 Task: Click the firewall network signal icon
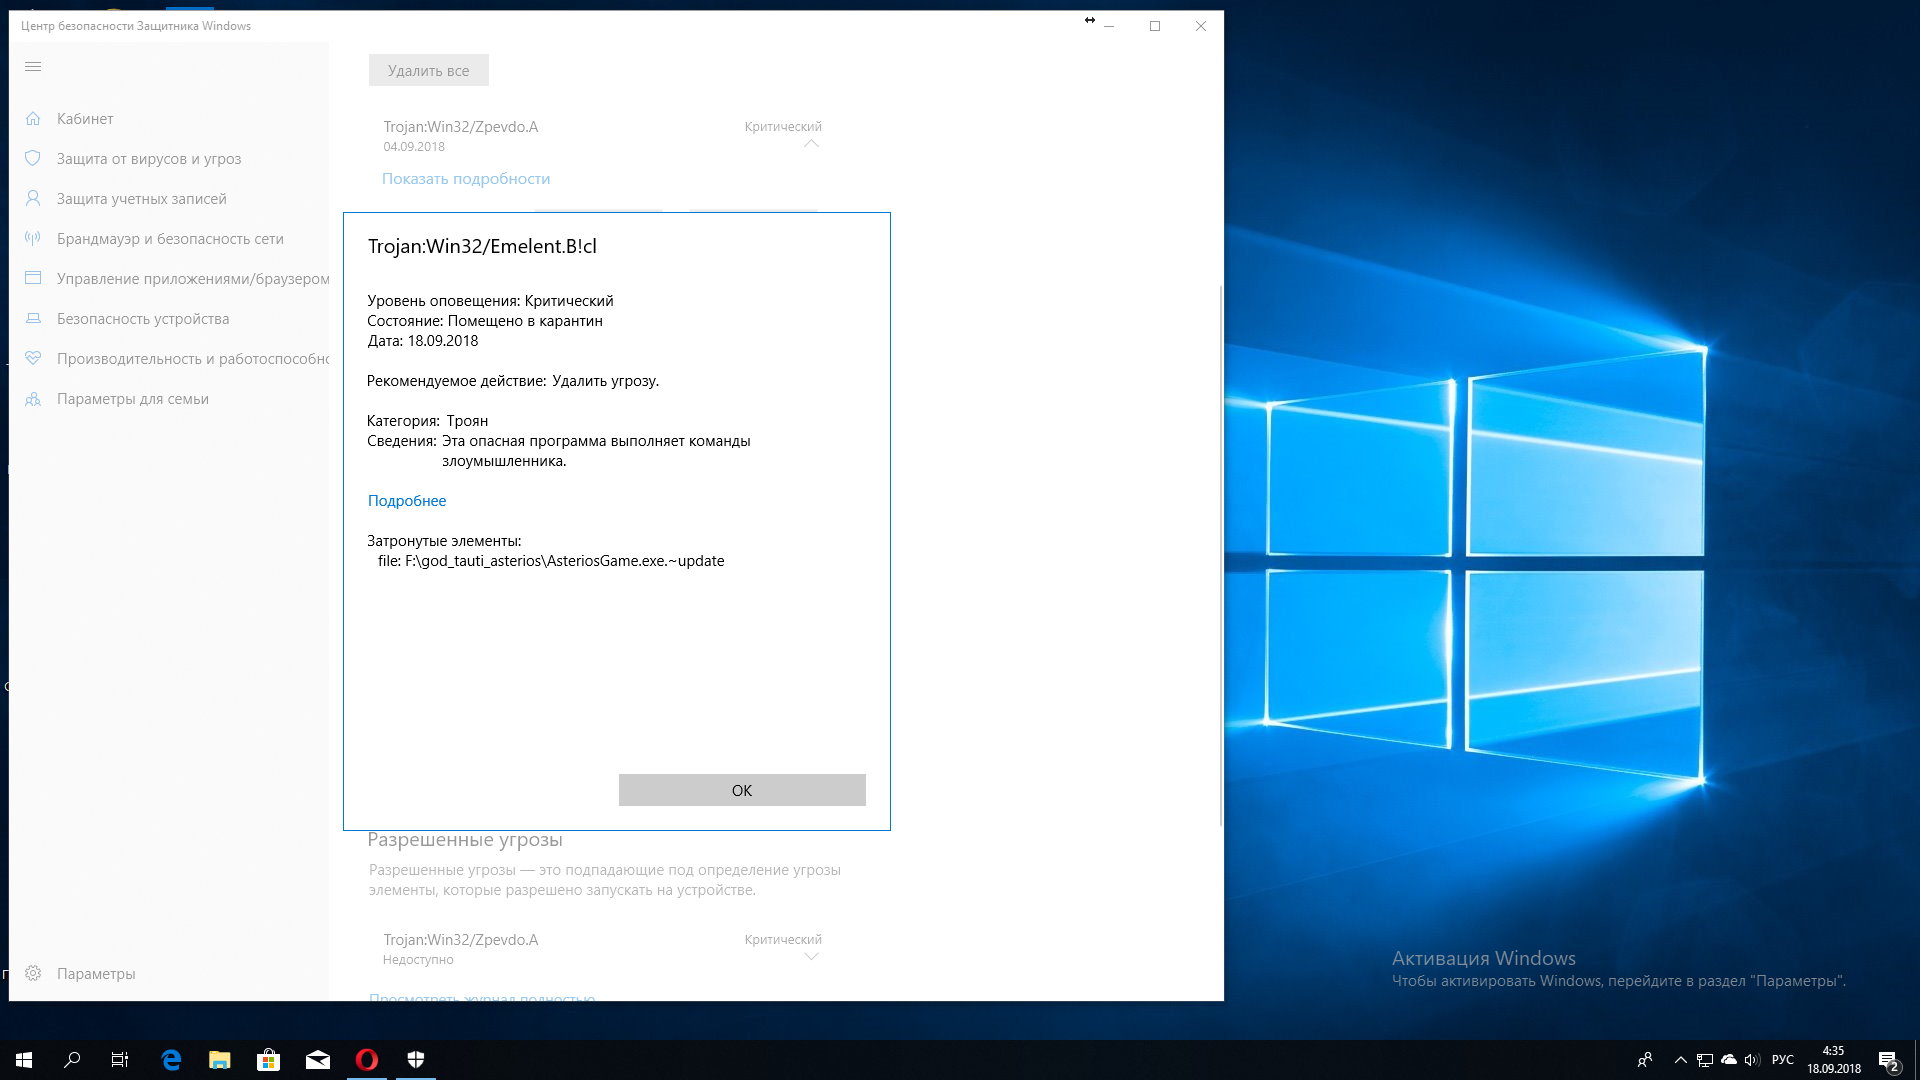point(33,239)
